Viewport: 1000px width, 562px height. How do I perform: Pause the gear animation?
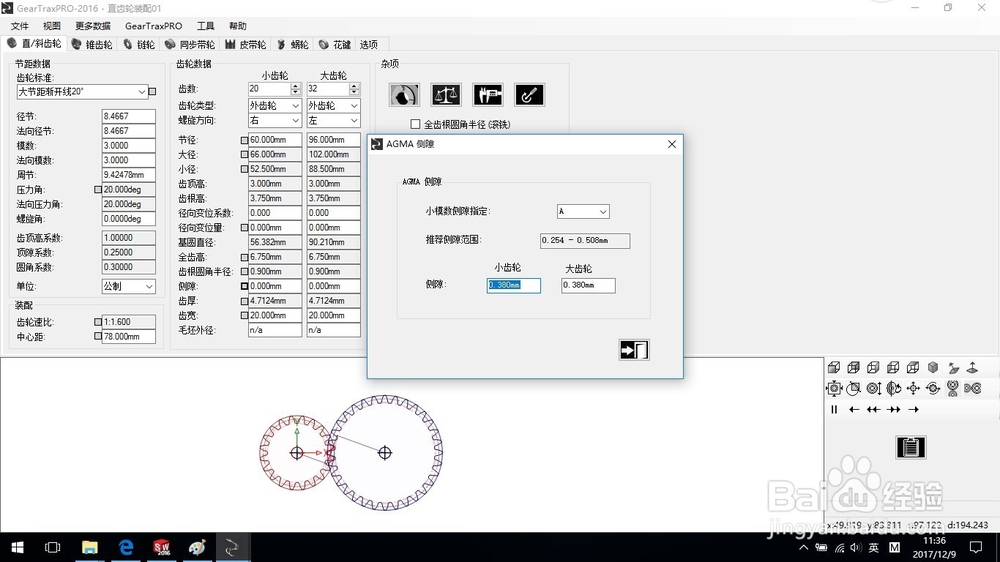(x=834, y=410)
